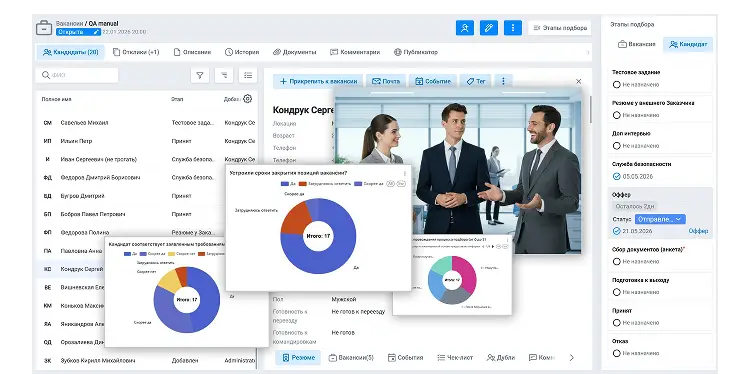This screenshot has width=750, height=374.
Task: Select radio under Отказ stage
Action: point(617,353)
